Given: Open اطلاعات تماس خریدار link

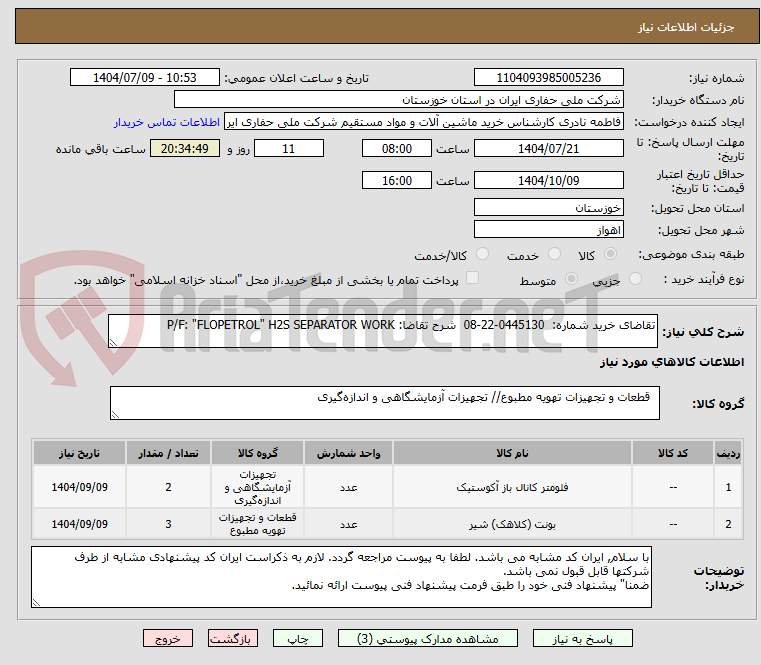Looking at the screenshot, I should pos(167,122).
